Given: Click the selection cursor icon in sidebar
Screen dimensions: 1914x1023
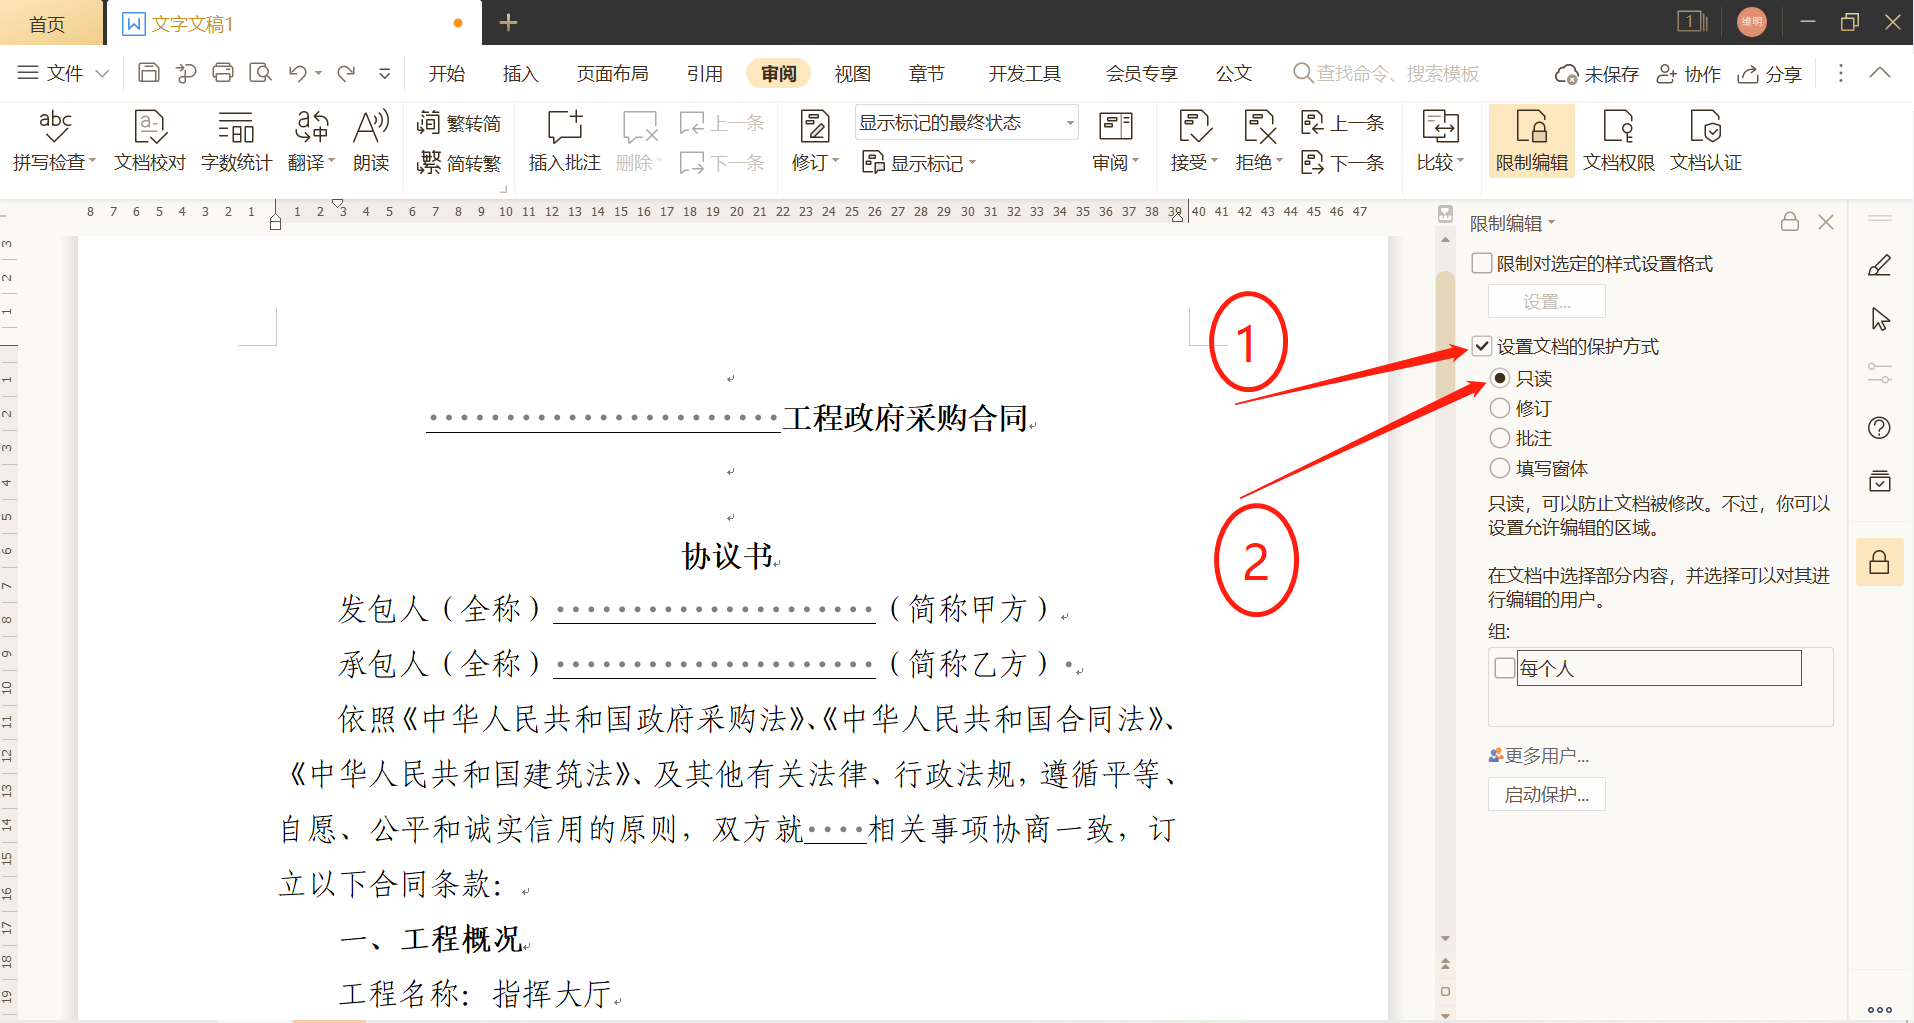Looking at the screenshot, I should (x=1880, y=319).
